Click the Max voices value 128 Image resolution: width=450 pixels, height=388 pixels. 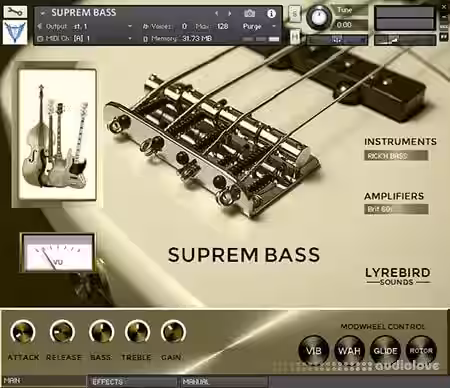(x=222, y=26)
